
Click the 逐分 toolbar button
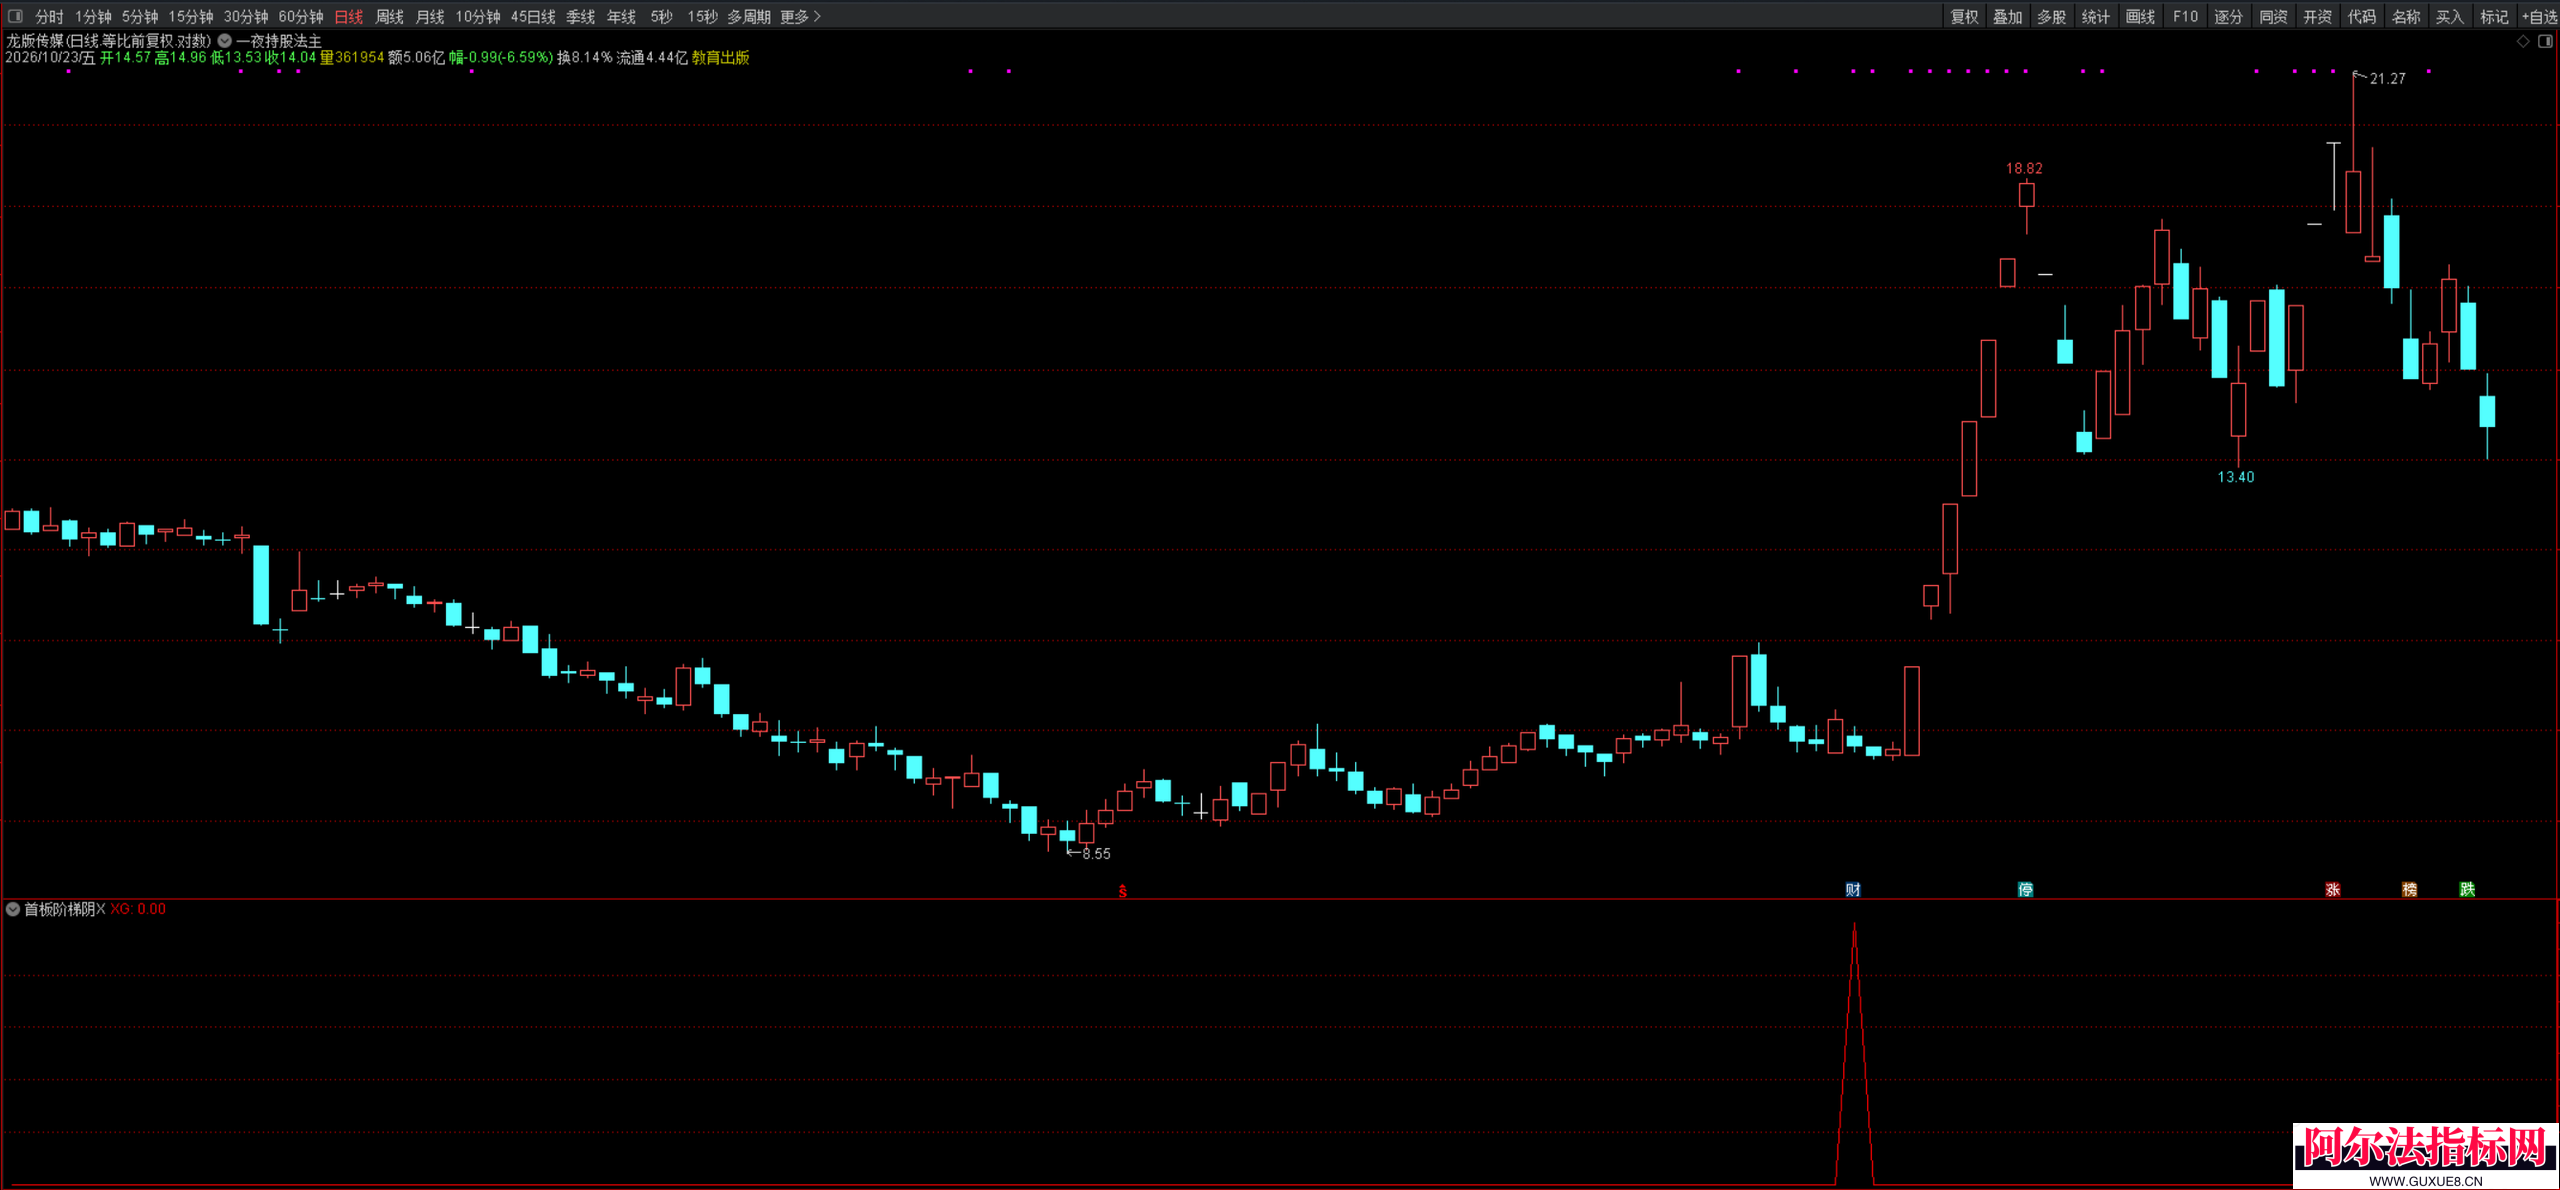(x=2229, y=16)
